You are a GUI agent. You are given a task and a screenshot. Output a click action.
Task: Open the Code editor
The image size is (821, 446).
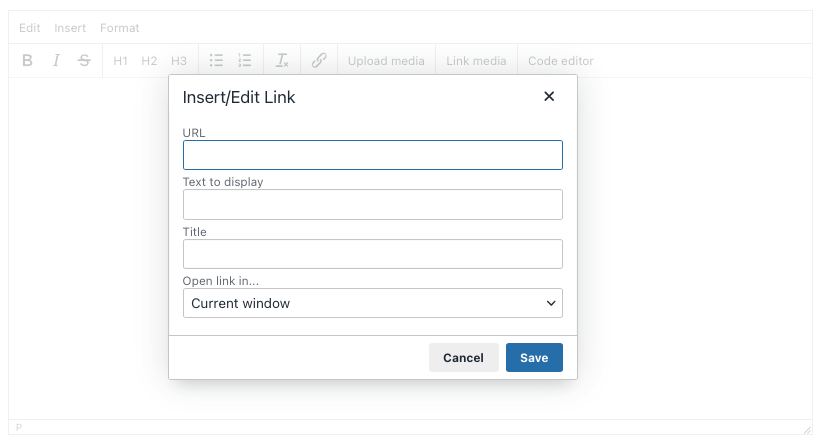pos(561,61)
